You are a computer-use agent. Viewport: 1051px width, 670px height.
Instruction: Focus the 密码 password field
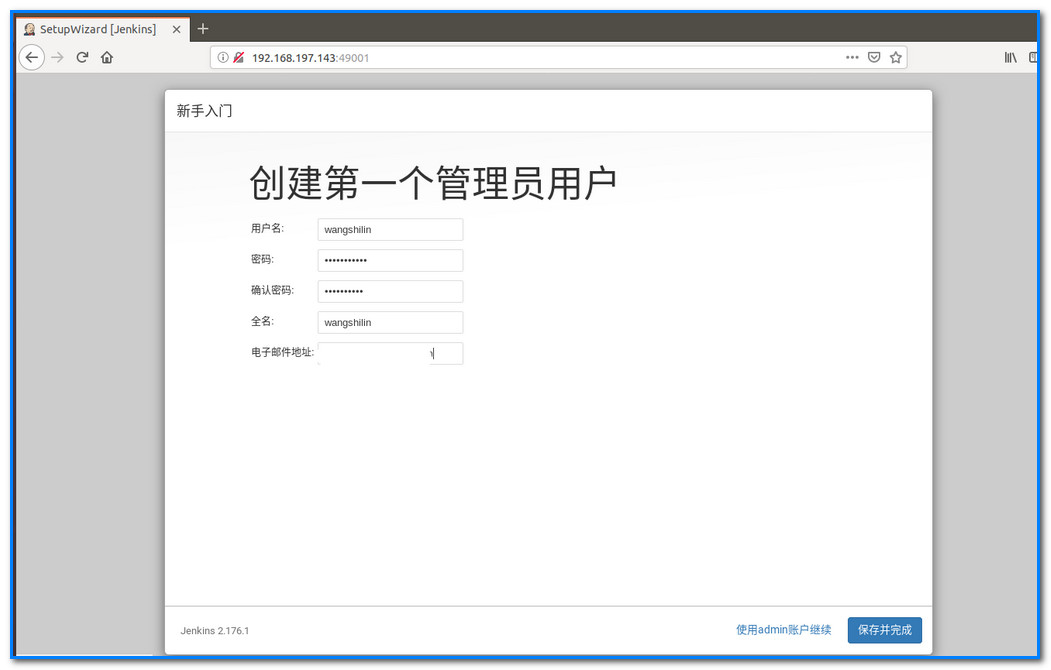click(x=390, y=260)
